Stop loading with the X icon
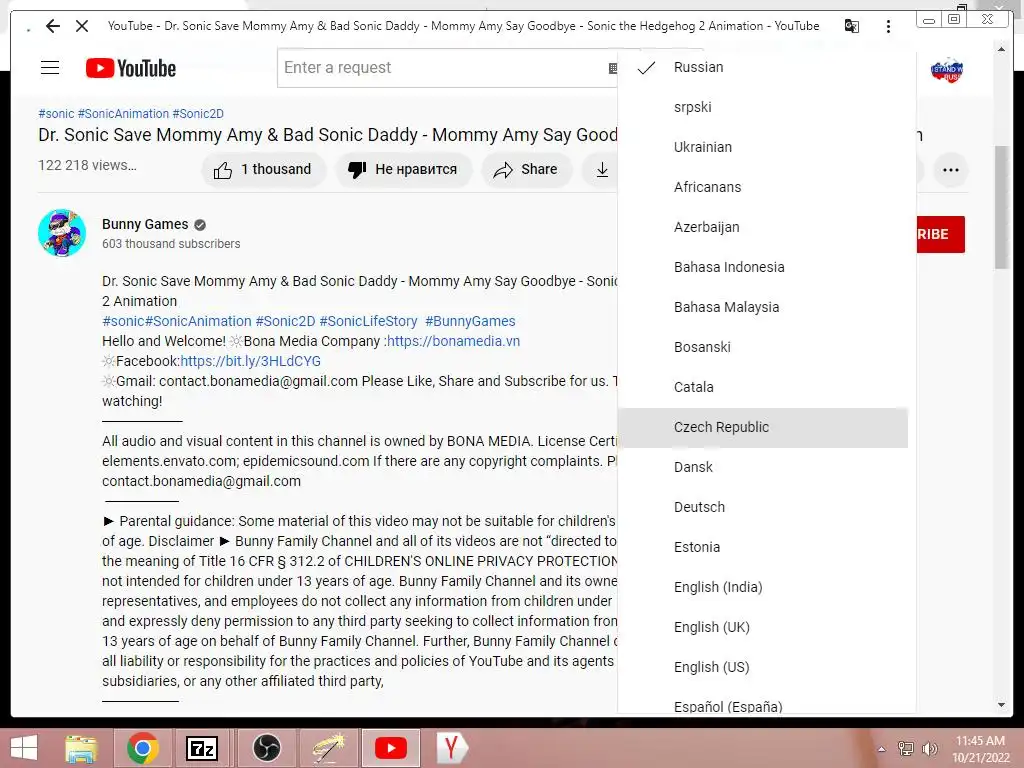This screenshot has width=1024, height=768. coord(82,26)
